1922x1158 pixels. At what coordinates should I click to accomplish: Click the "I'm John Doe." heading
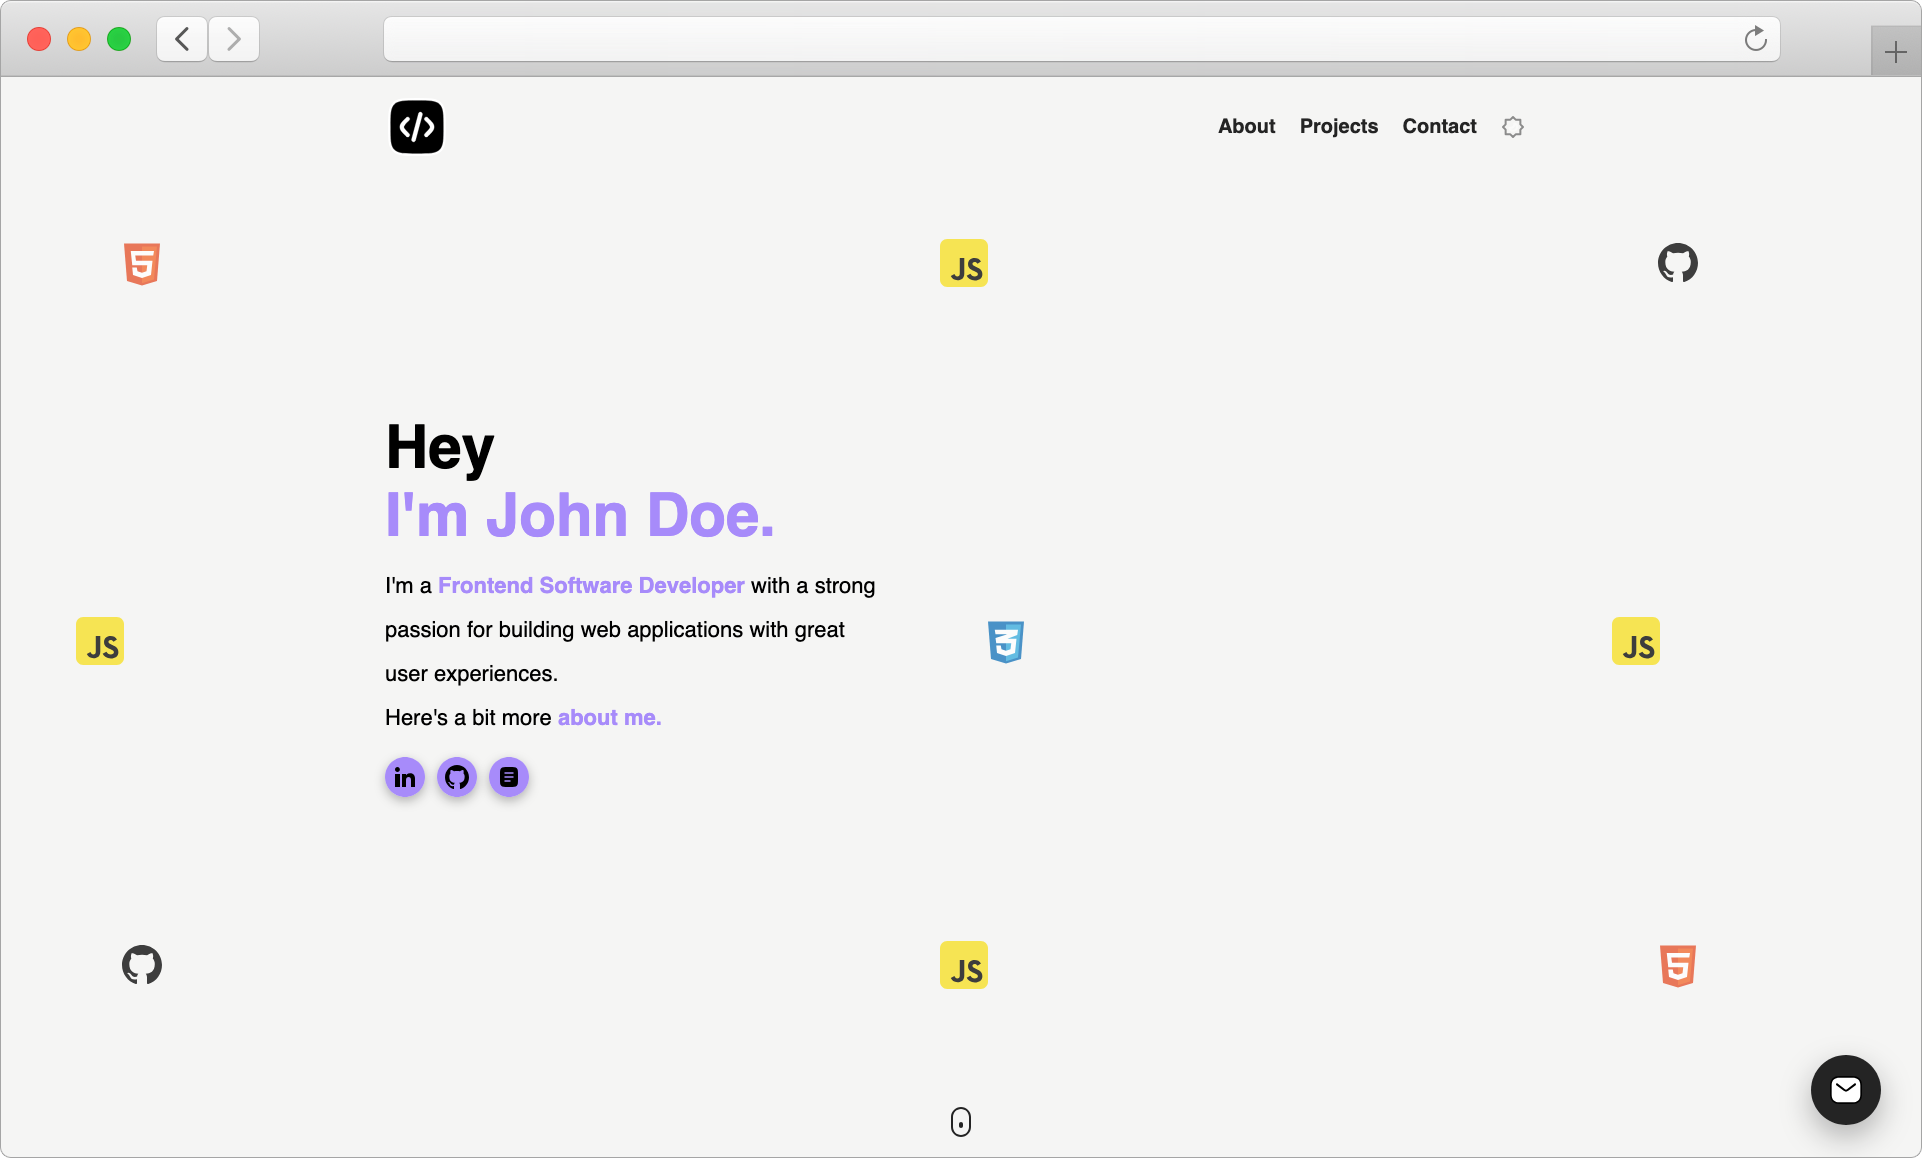pyautogui.click(x=580, y=515)
